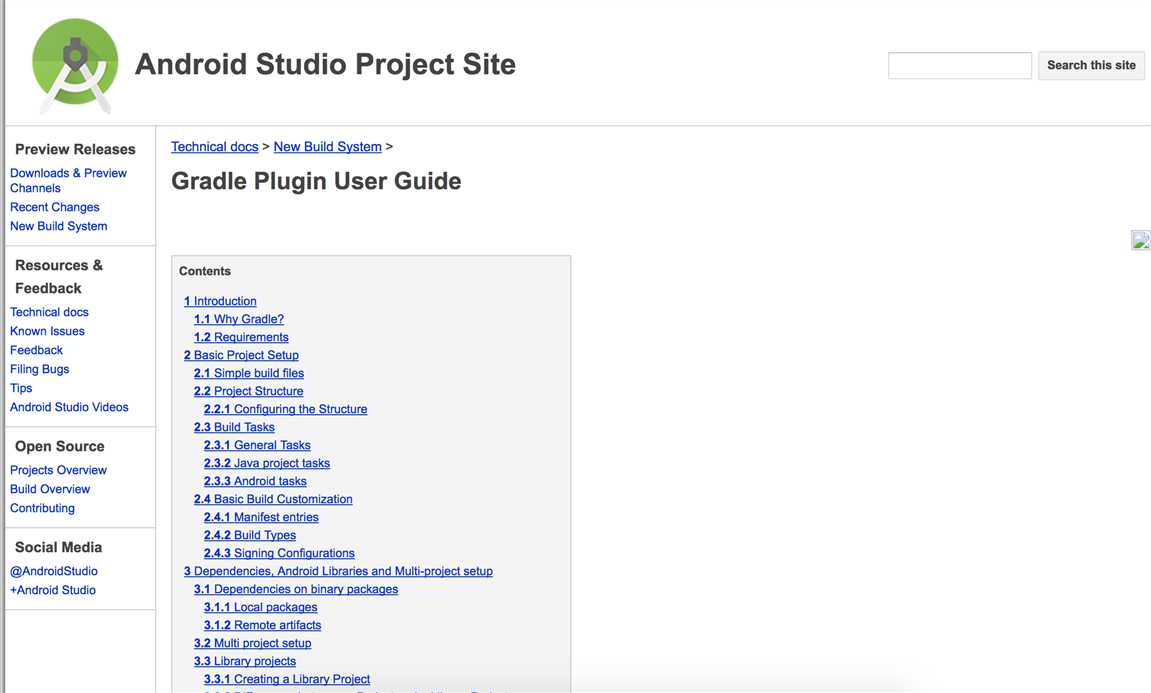Click the Gradle Plugin User Guide heading
Image resolution: width=1151 pixels, height=693 pixels.
(x=316, y=181)
